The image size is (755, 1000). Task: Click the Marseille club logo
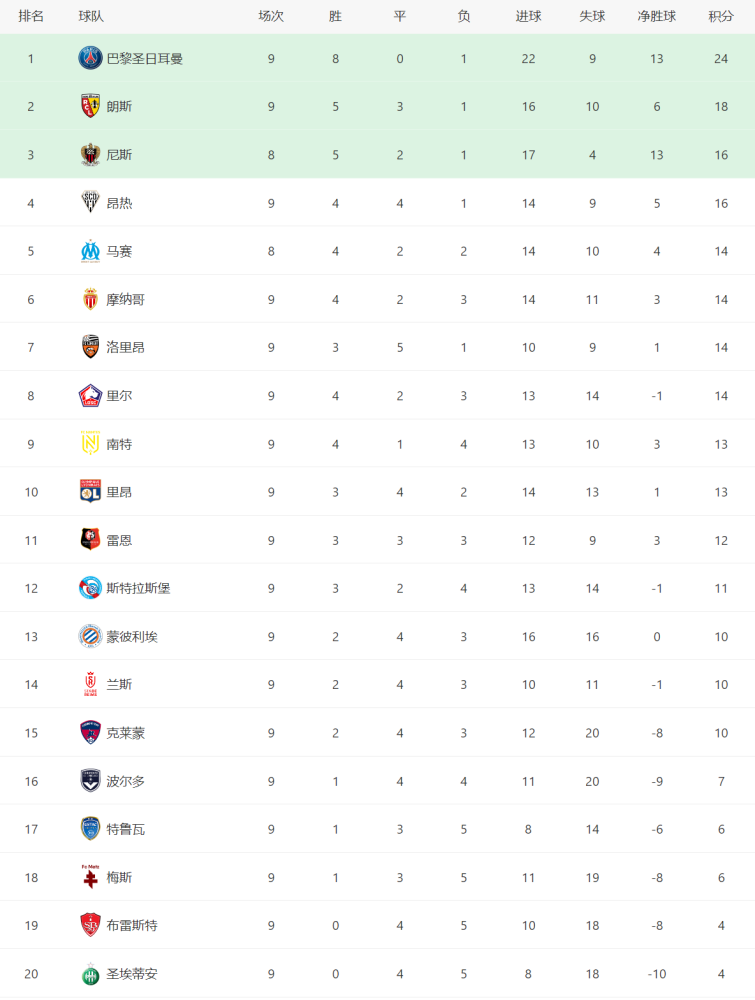tap(91, 251)
